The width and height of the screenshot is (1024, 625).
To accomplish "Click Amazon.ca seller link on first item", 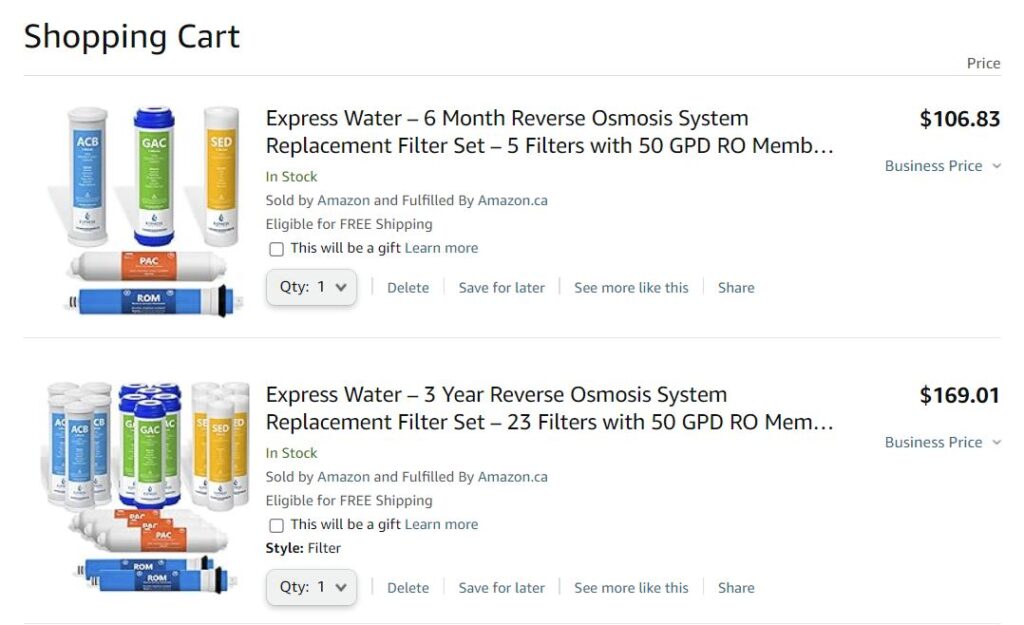I will tap(512, 200).
